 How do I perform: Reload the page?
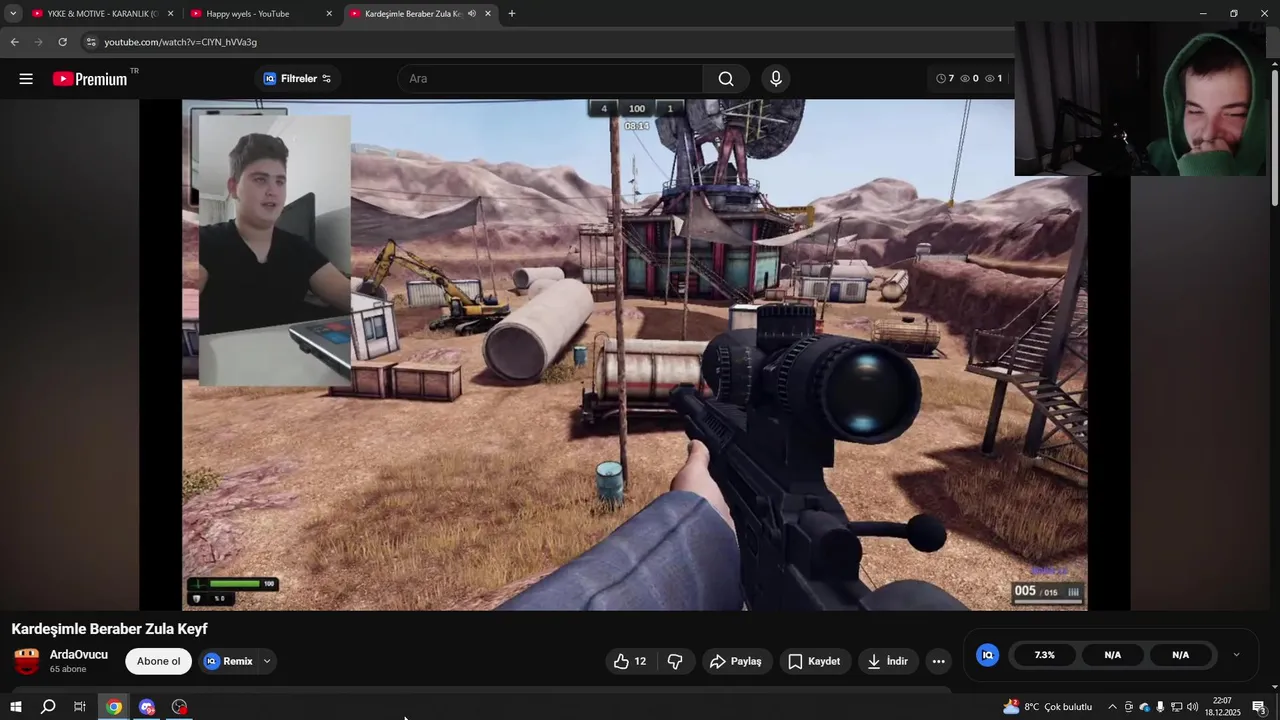point(62,42)
